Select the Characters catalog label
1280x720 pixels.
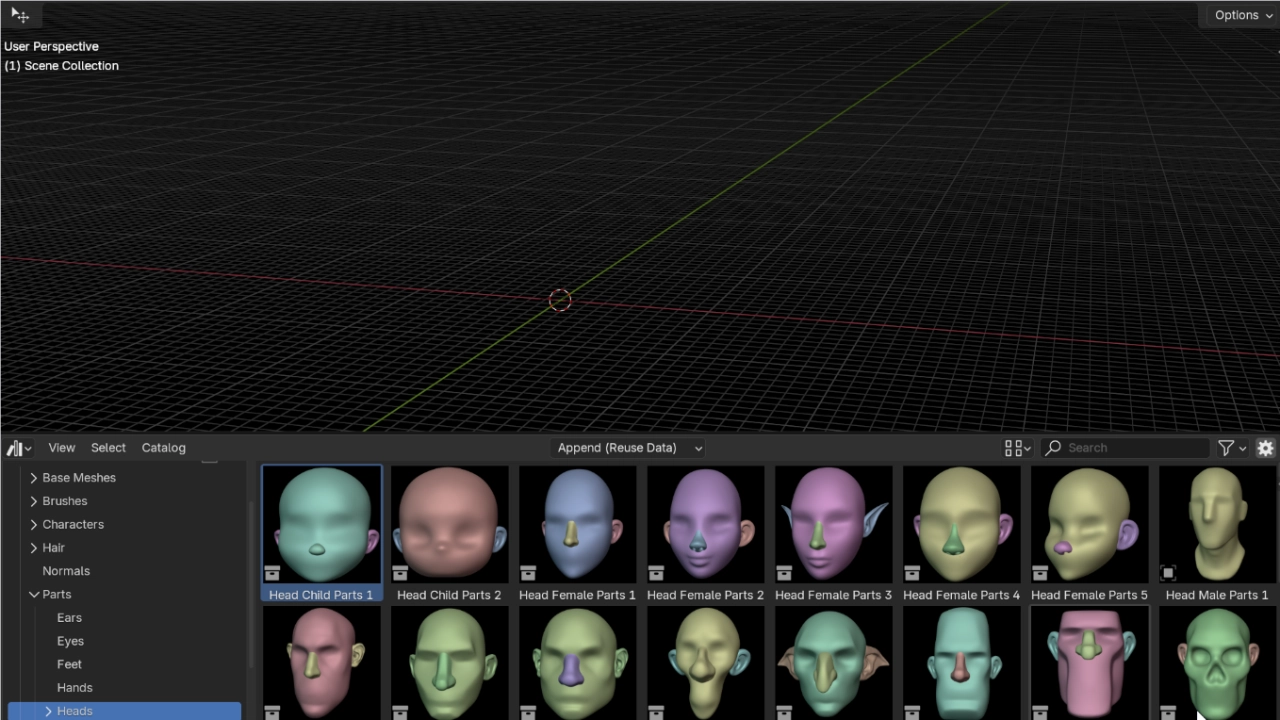(x=73, y=524)
